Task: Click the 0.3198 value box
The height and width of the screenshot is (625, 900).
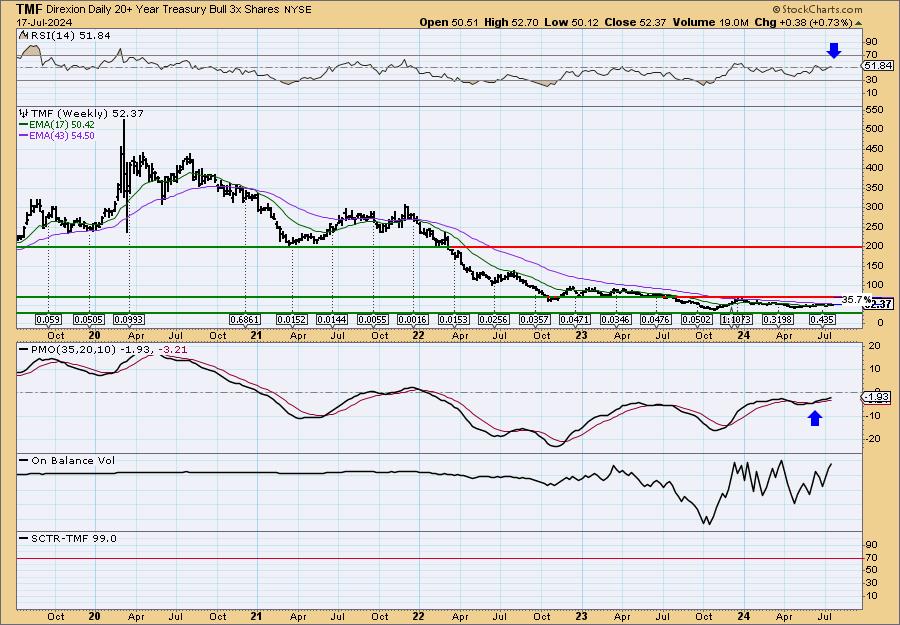Action: click(x=778, y=320)
